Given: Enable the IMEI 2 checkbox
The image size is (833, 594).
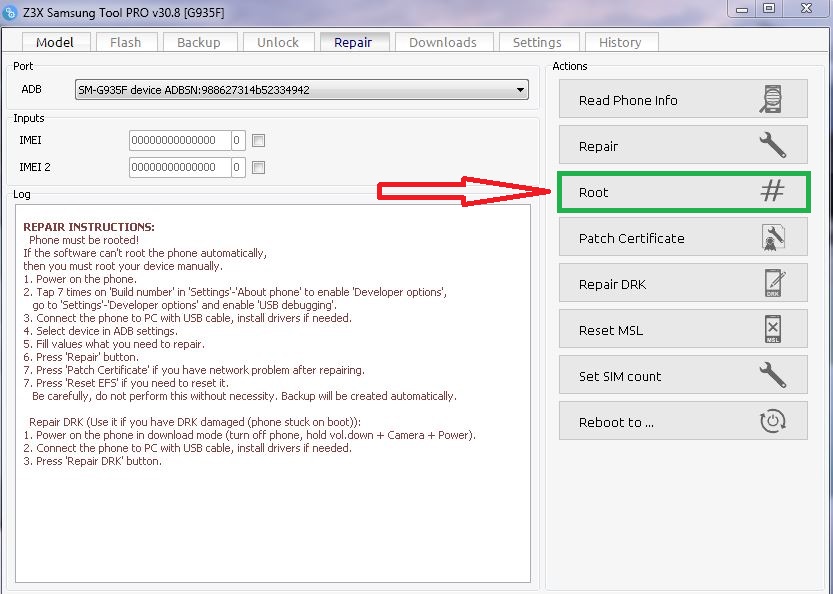Looking at the screenshot, I should (x=258, y=167).
